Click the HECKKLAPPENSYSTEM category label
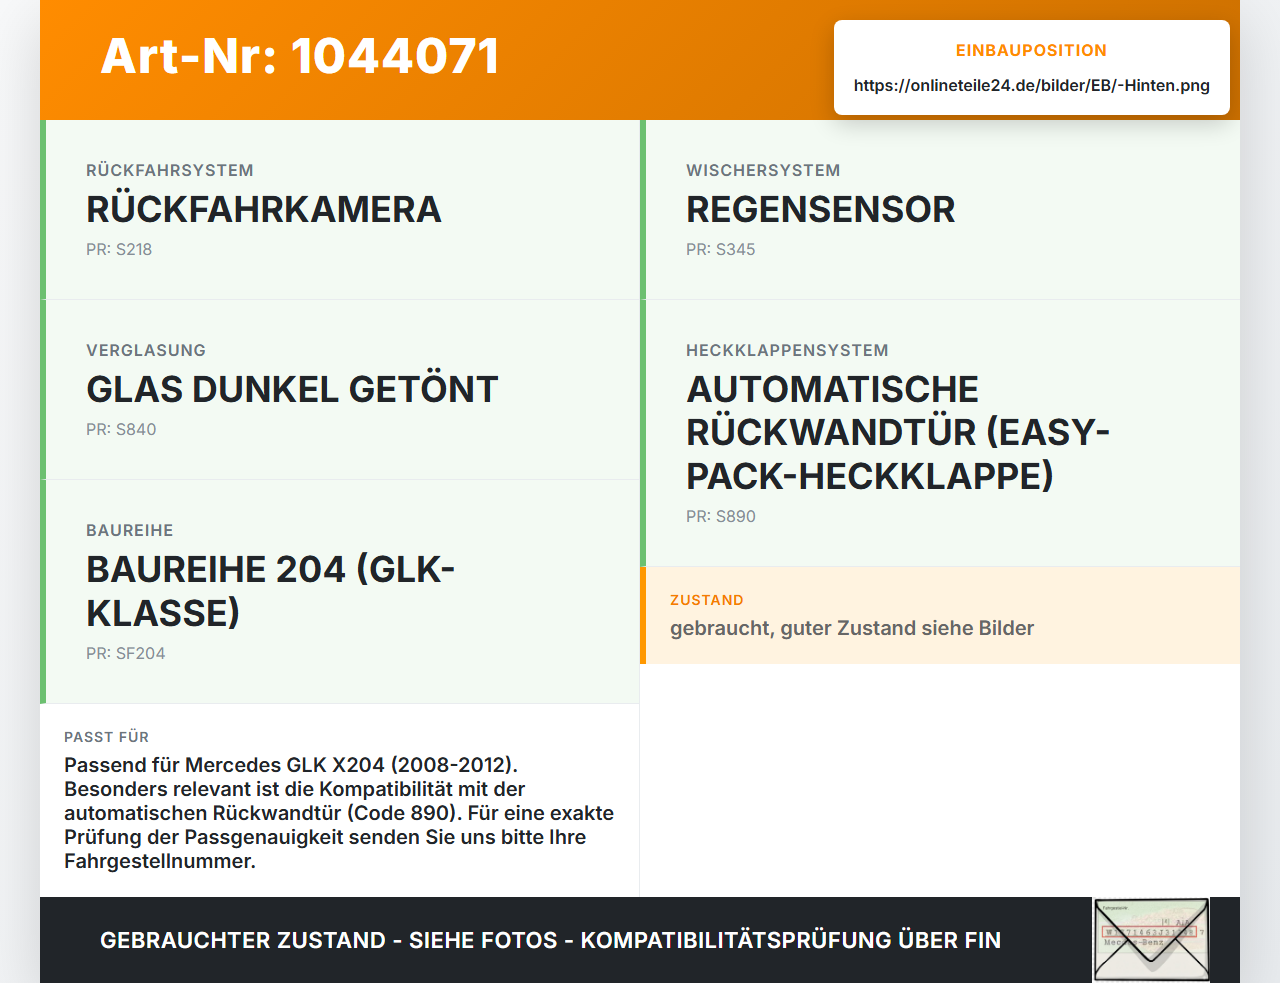 [x=787, y=350]
